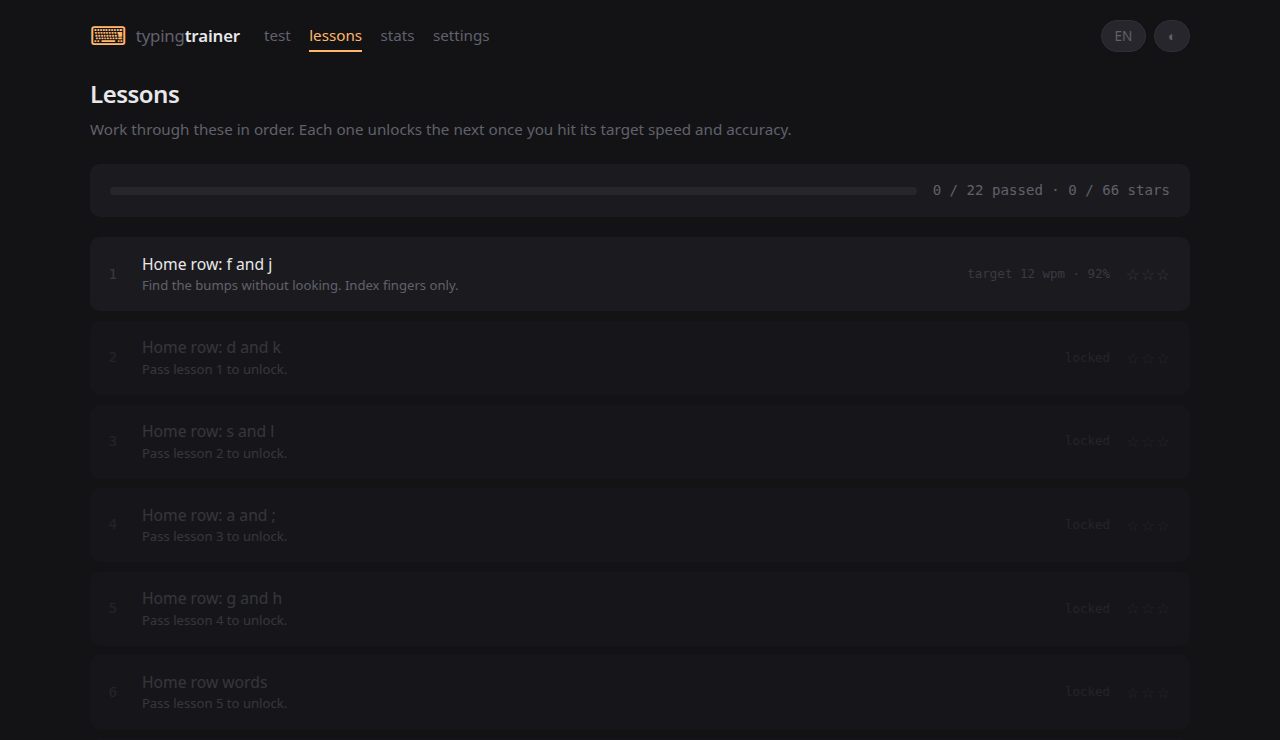Click the star rating of lesson 1
Image resolution: width=1280 pixels, height=740 pixels.
(x=1148, y=274)
